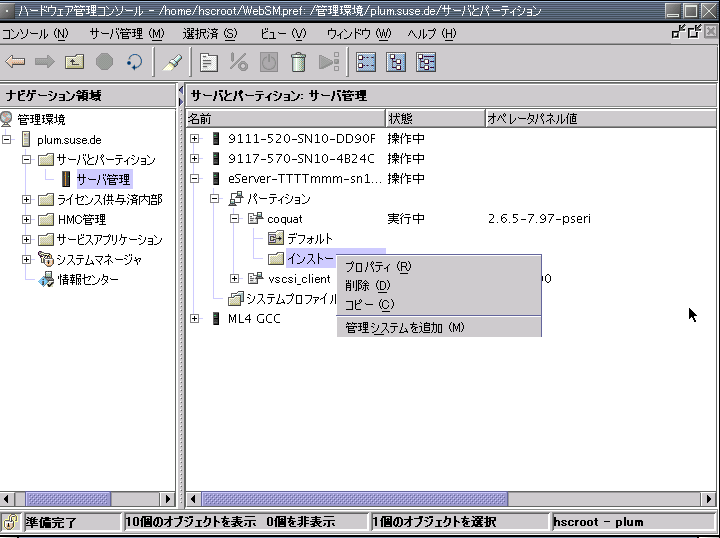Image resolution: width=720 pixels, height=538 pixels.
Task: Collapse the パーティション node
Action: click(x=215, y=199)
